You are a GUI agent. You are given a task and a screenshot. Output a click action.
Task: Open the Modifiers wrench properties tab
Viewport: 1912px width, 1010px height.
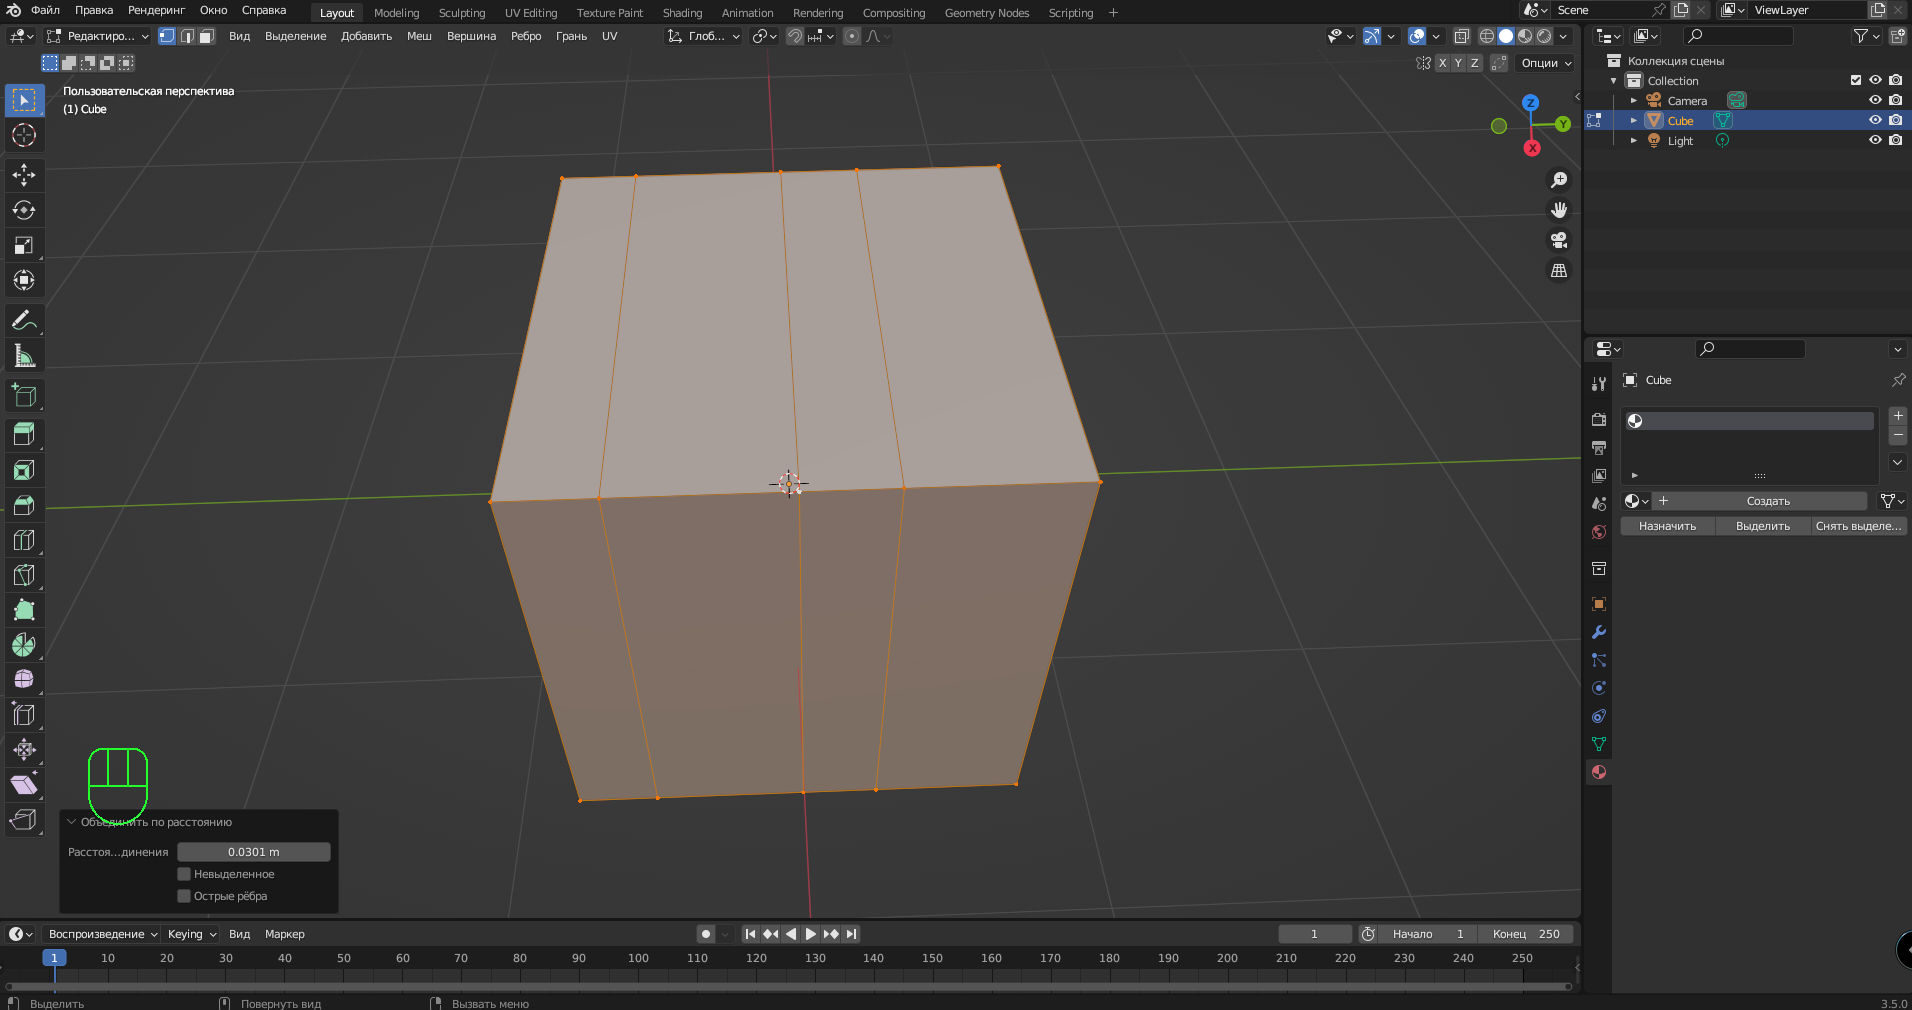pyautogui.click(x=1598, y=632)
